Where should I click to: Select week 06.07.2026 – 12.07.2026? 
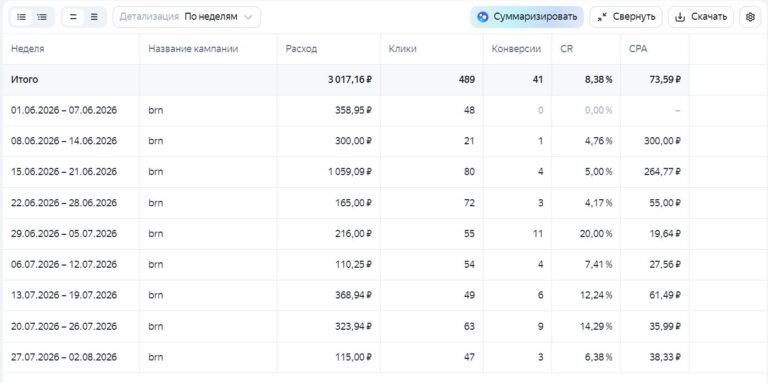[x=64, y=264]
